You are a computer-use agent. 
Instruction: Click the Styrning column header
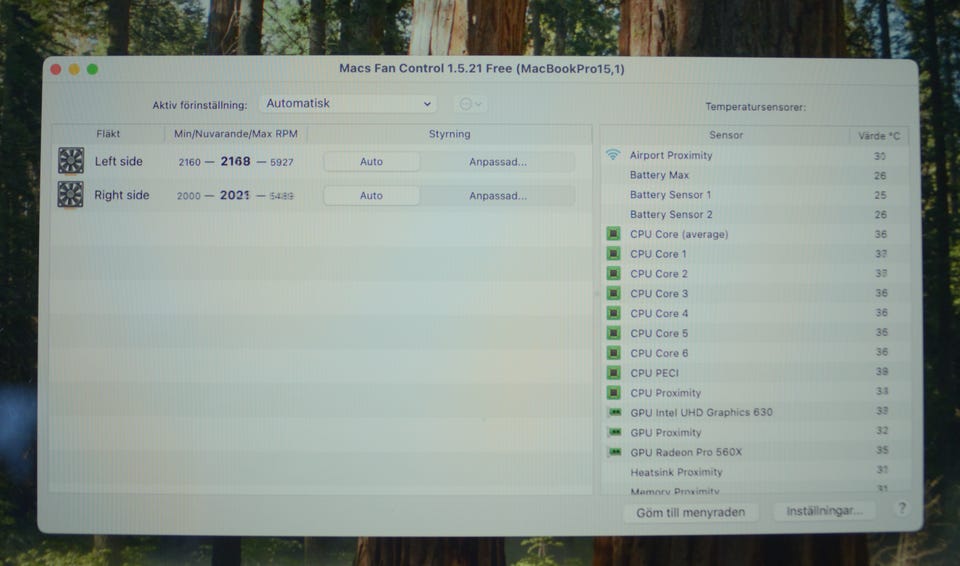pos(449,134)
